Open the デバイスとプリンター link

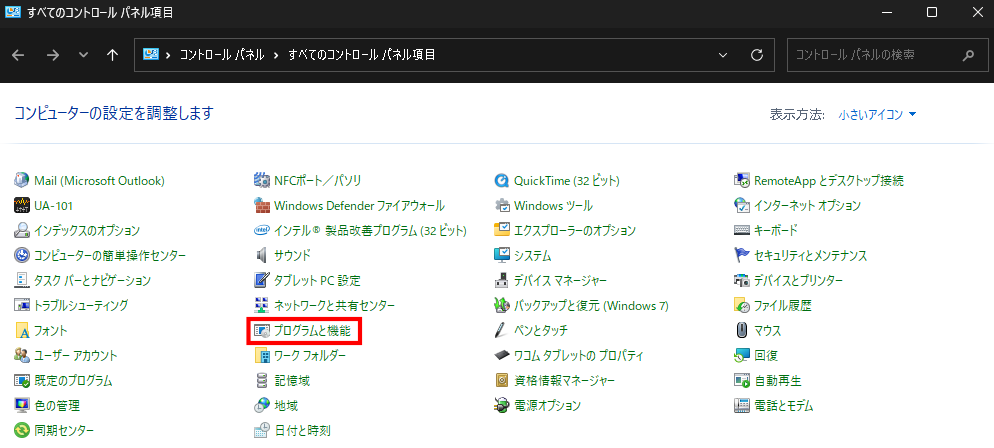799,280
